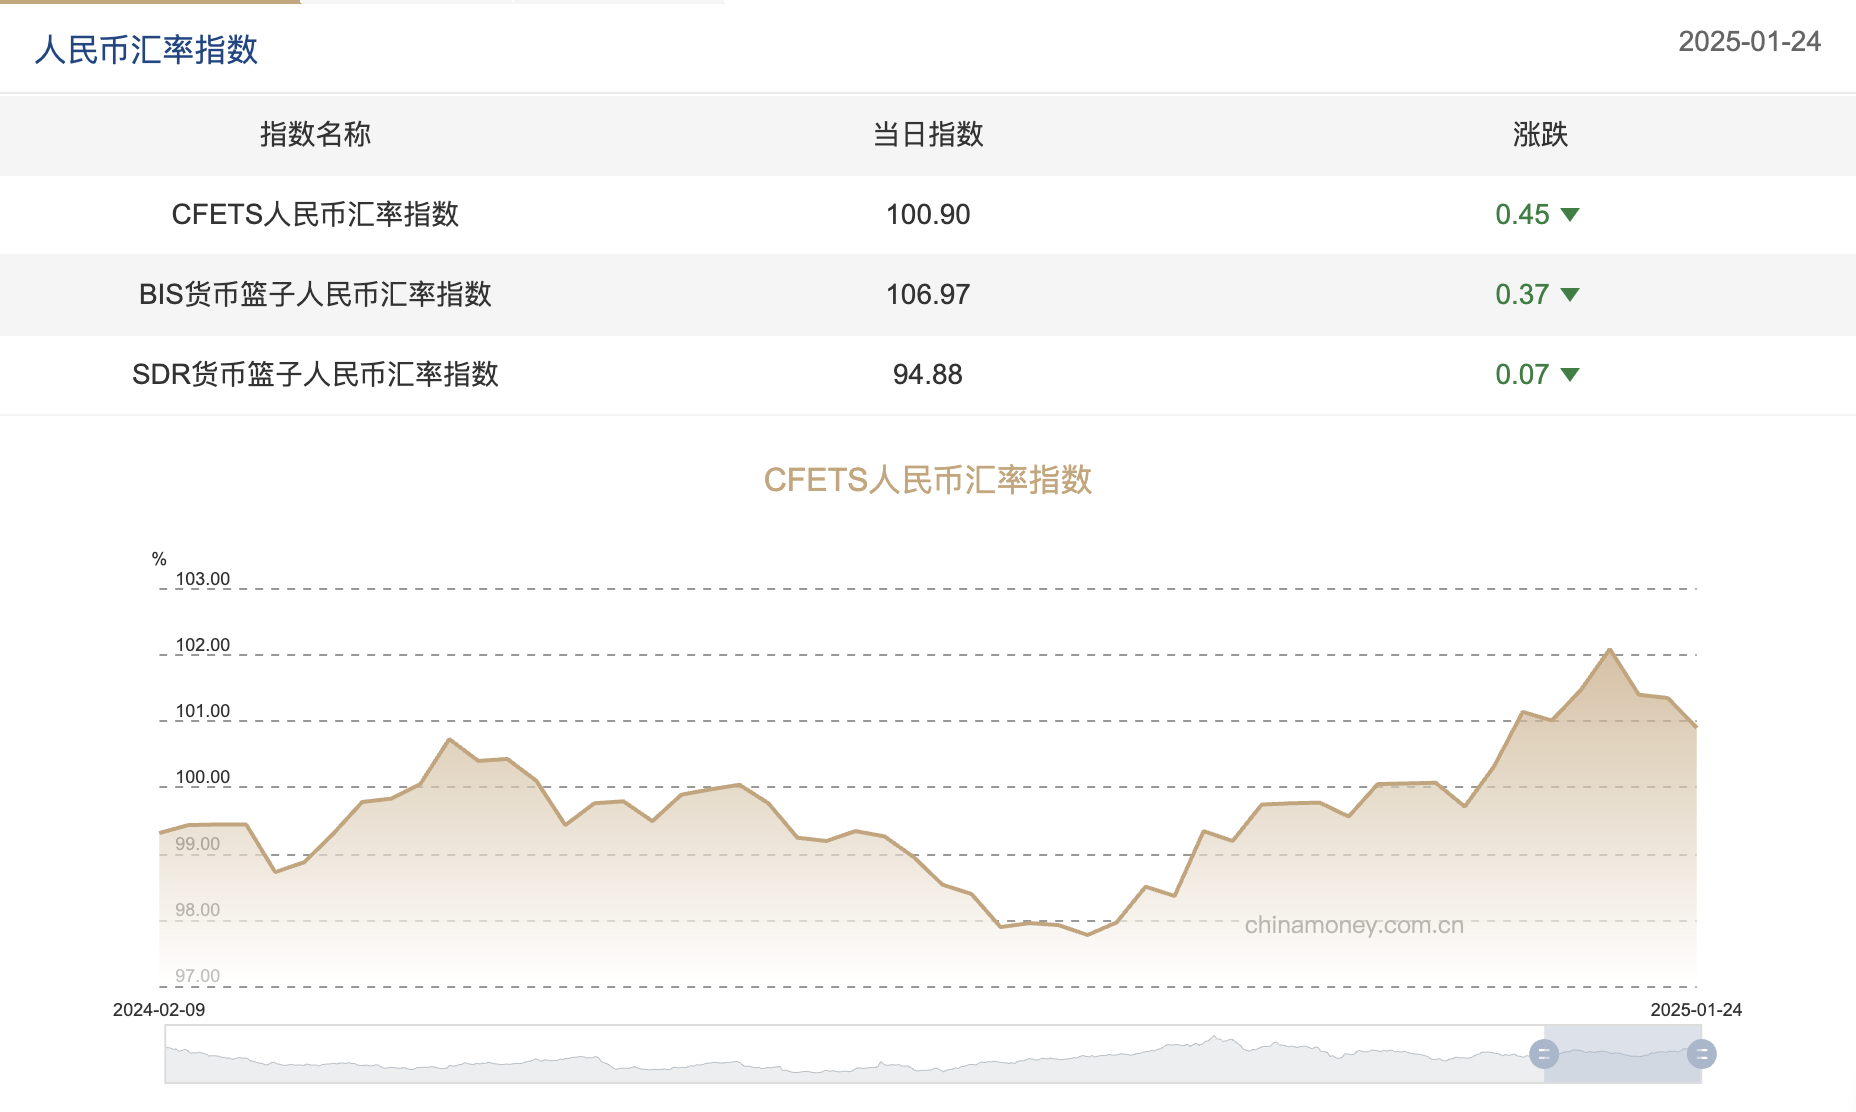Click the down arrow beside 0.07
This screenshot has width=1856, height=1112.
[1570, 375]
